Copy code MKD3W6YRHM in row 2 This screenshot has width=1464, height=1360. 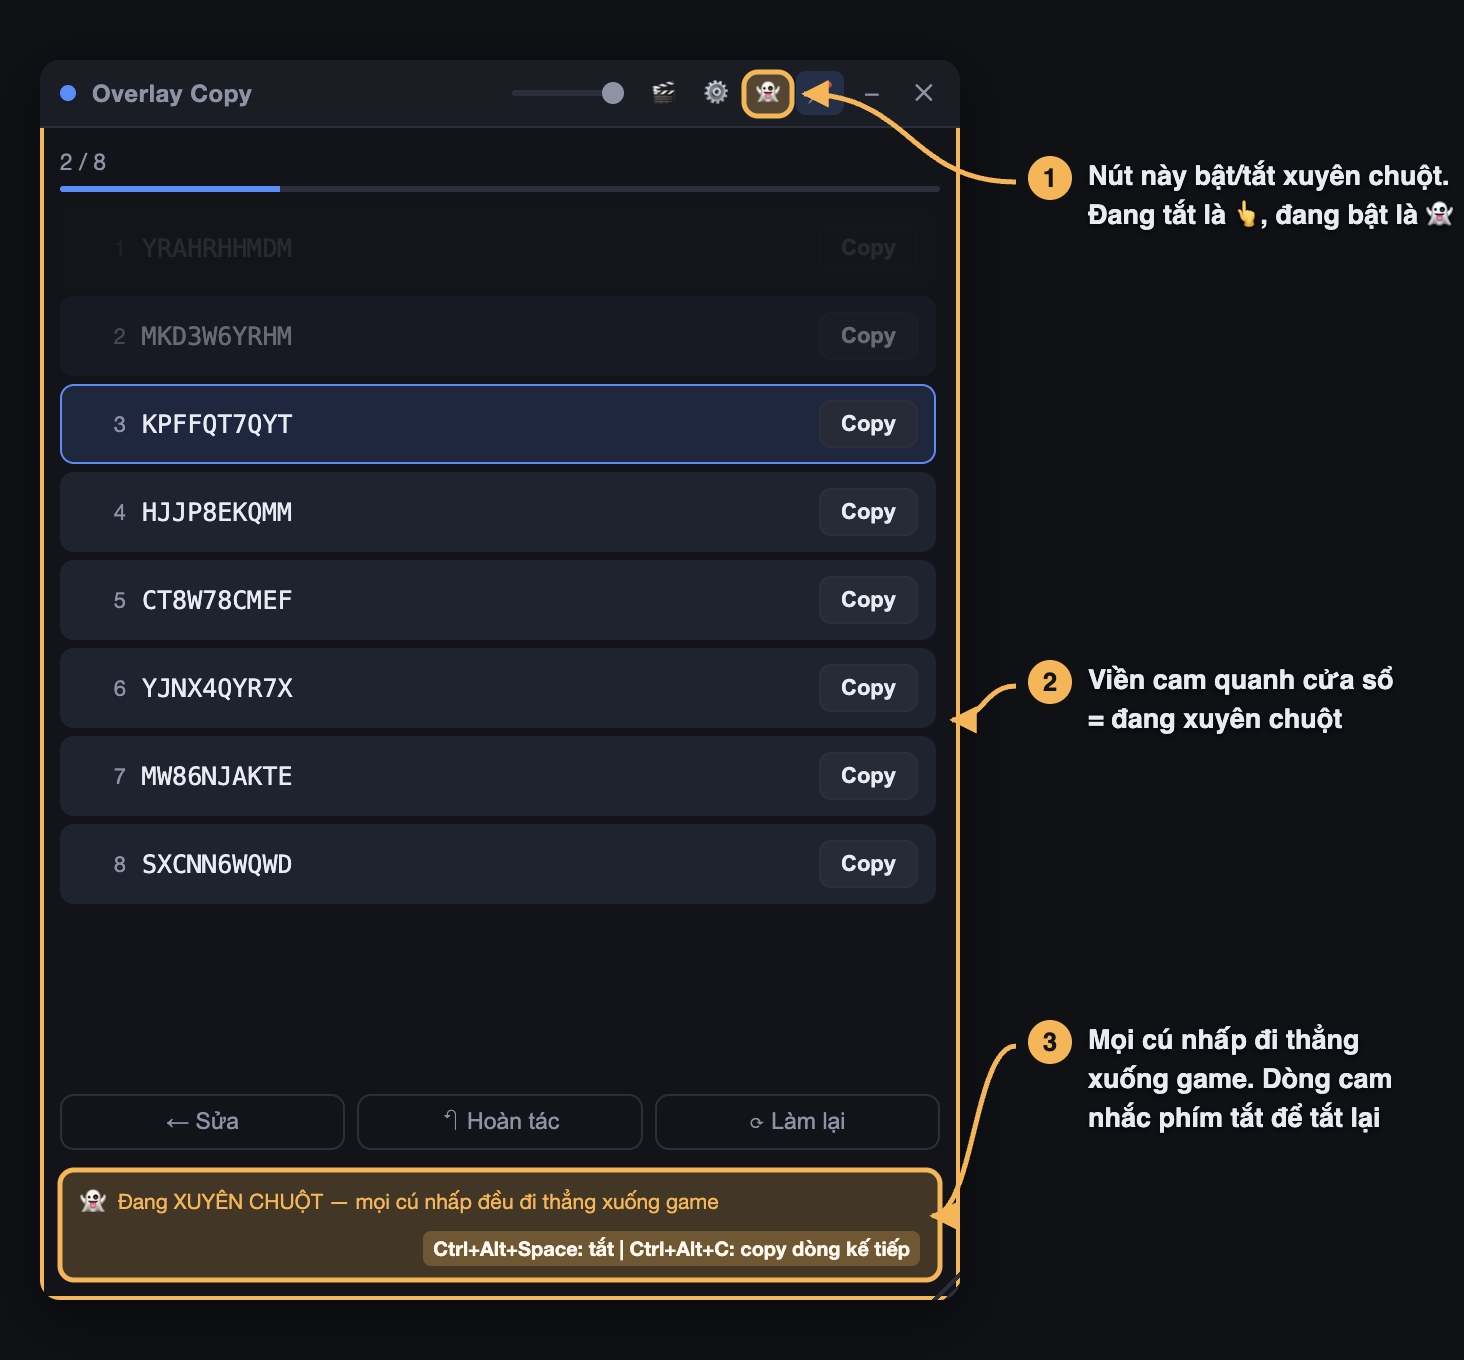868,336
